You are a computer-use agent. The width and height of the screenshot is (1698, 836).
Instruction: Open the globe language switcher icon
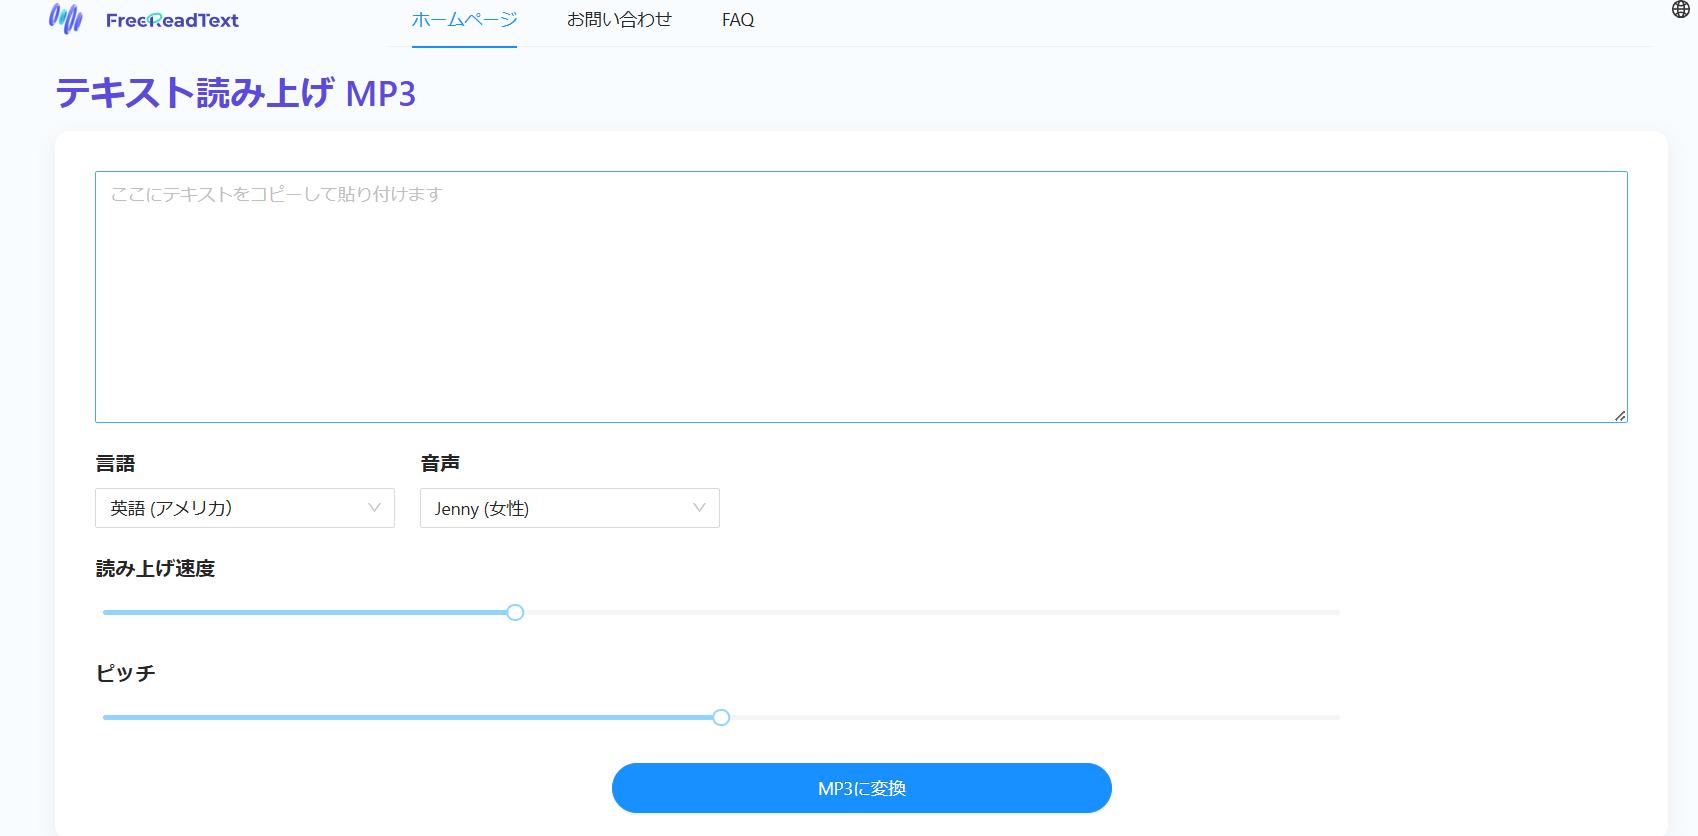click(1680, 10)
